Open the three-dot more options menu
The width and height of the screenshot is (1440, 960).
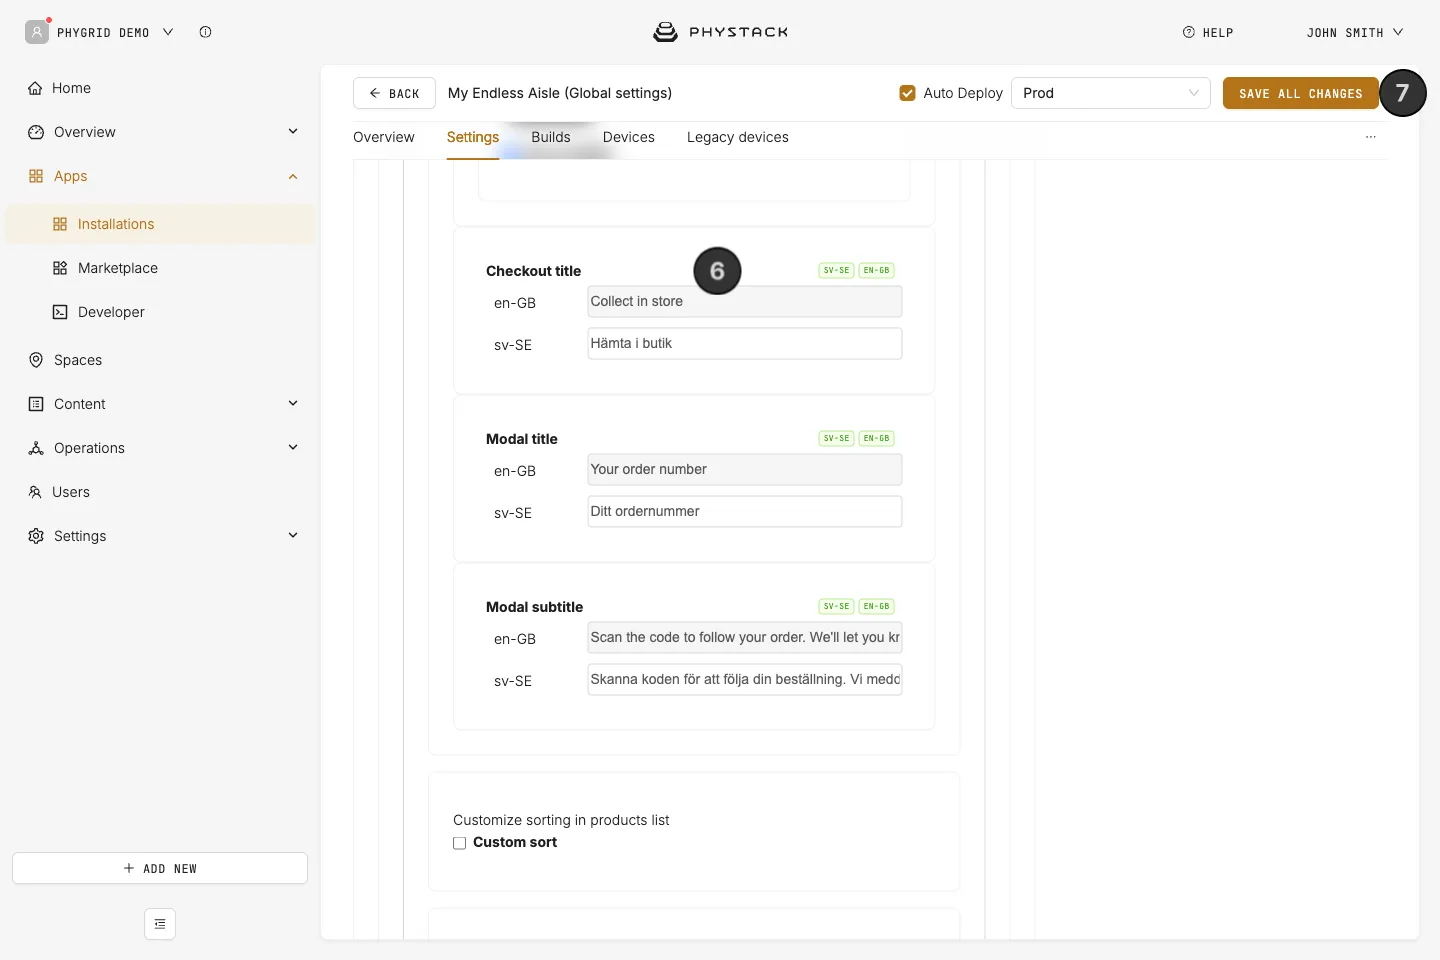click(x=1371, y=137)
